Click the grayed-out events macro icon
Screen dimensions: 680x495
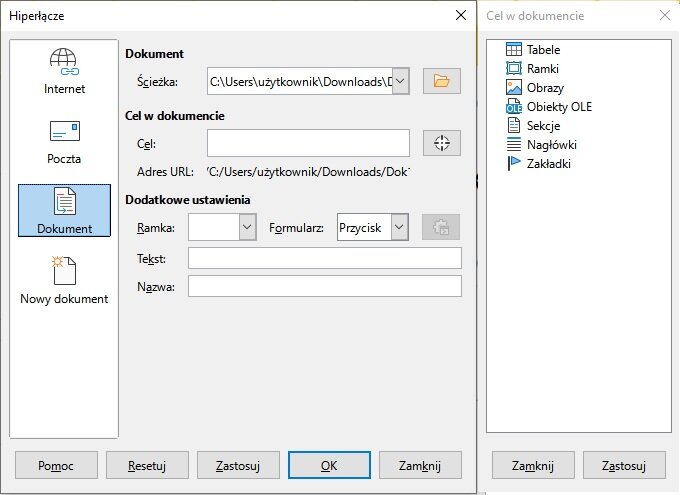[x=441, y=227]
